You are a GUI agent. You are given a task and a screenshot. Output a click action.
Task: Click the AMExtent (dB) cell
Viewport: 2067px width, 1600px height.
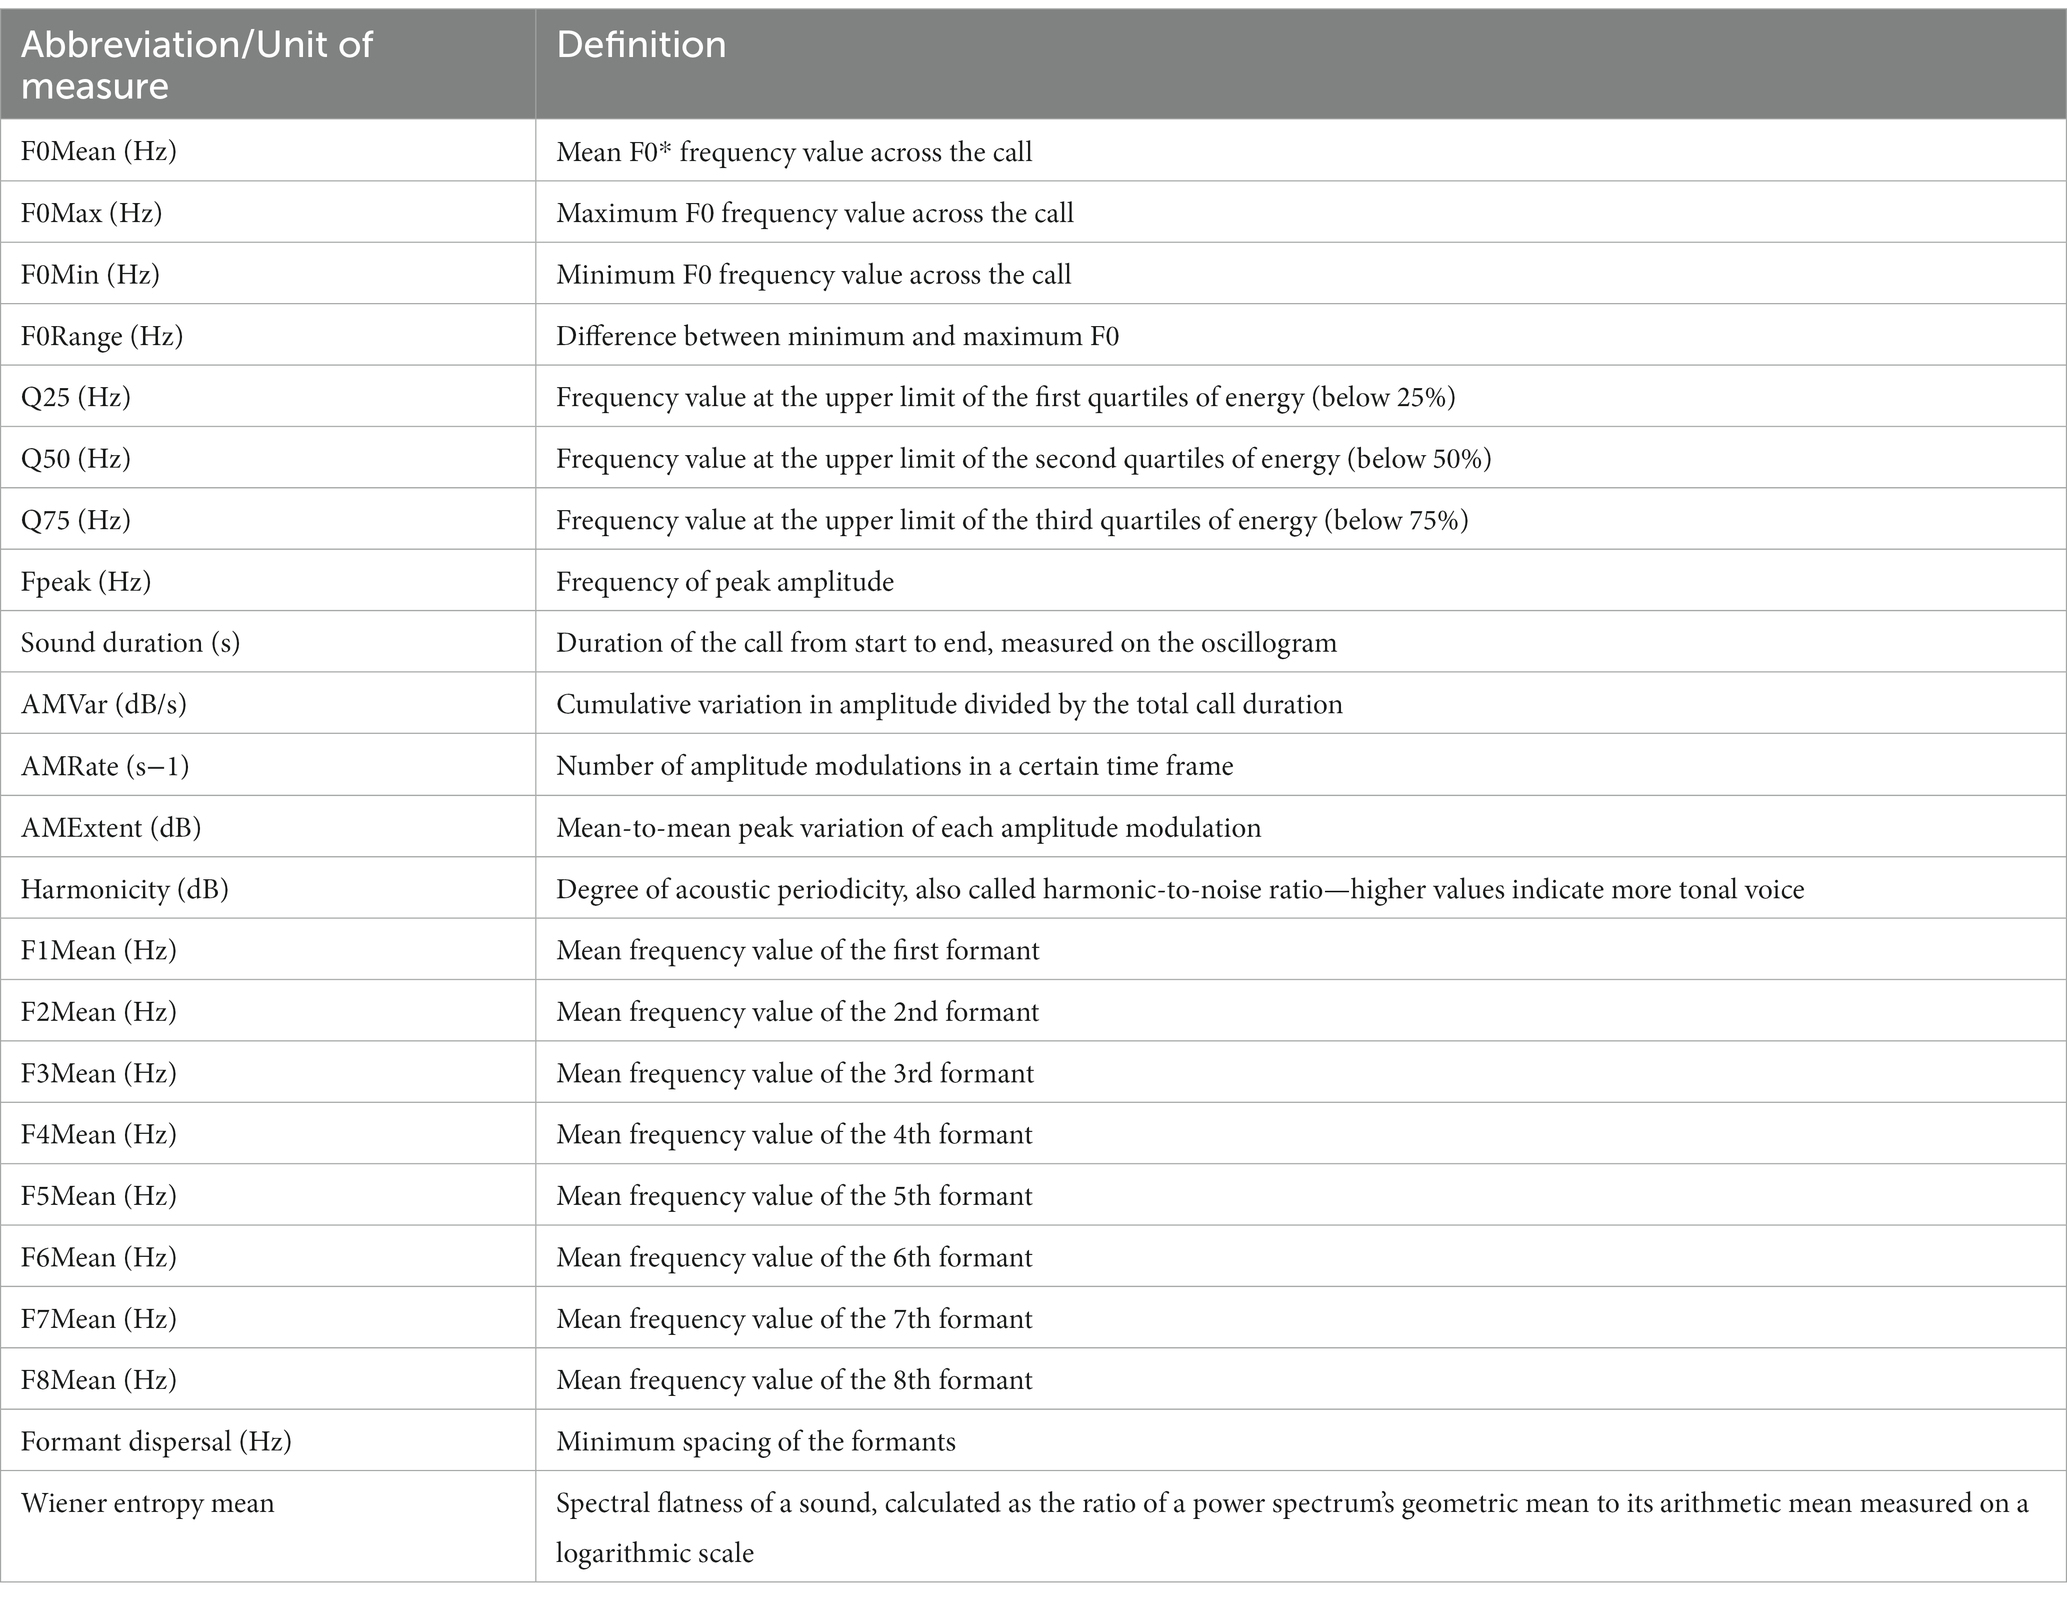click(x=268, y=827)
